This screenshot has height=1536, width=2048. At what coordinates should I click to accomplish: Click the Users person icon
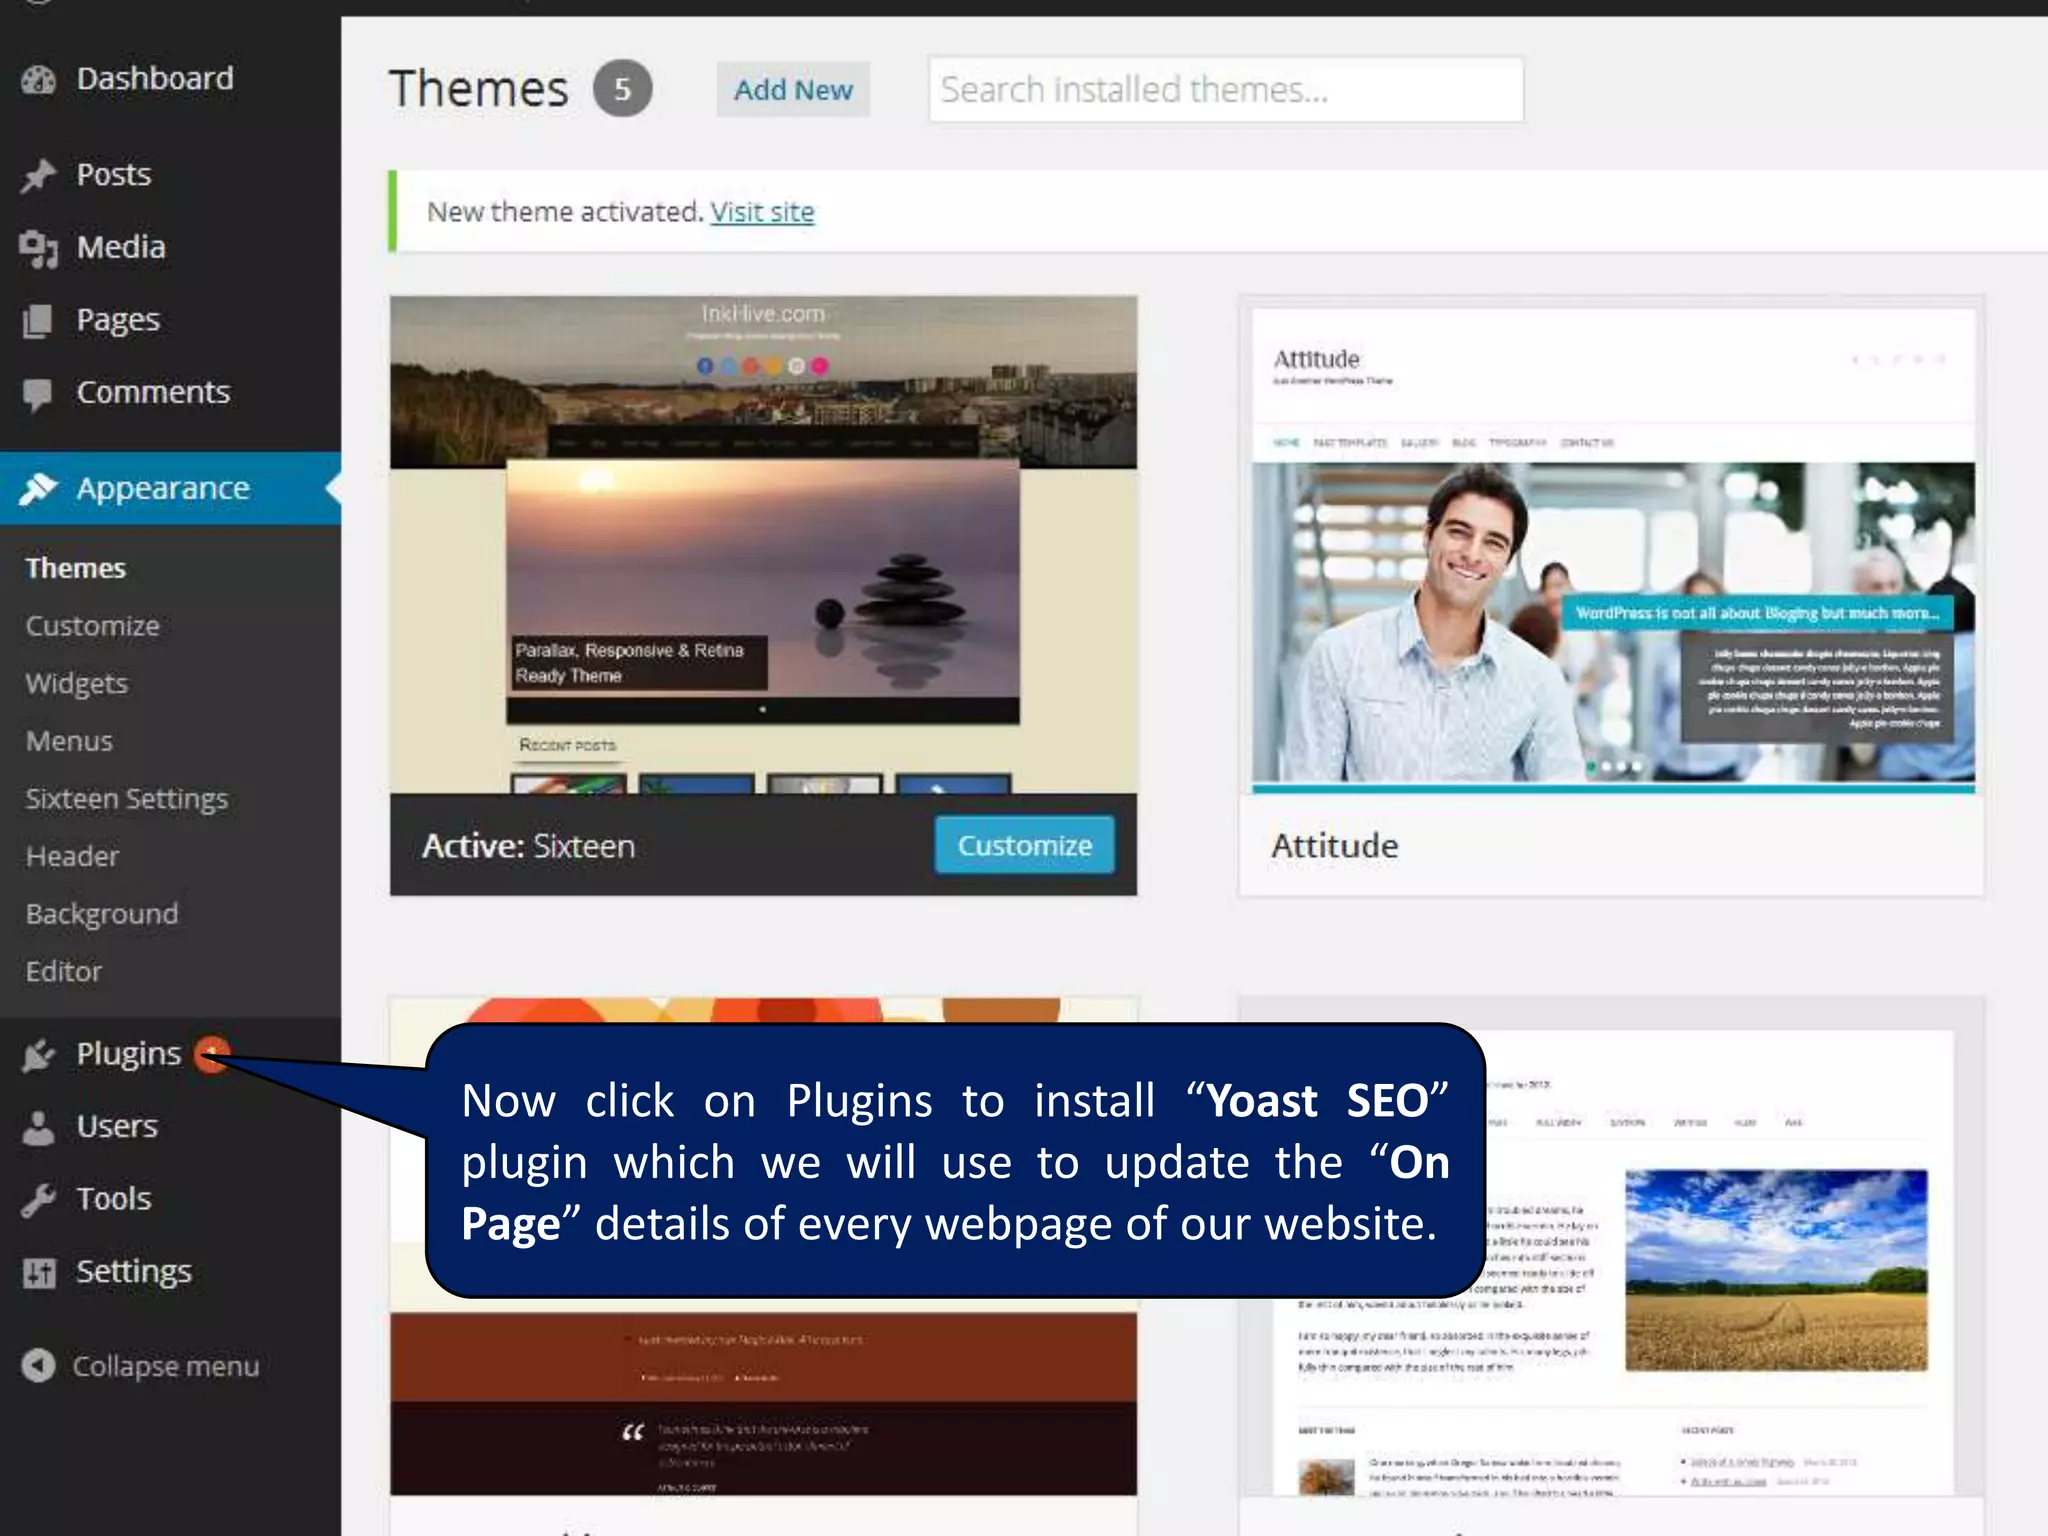pyautogui.click(x=38, y=1127)
